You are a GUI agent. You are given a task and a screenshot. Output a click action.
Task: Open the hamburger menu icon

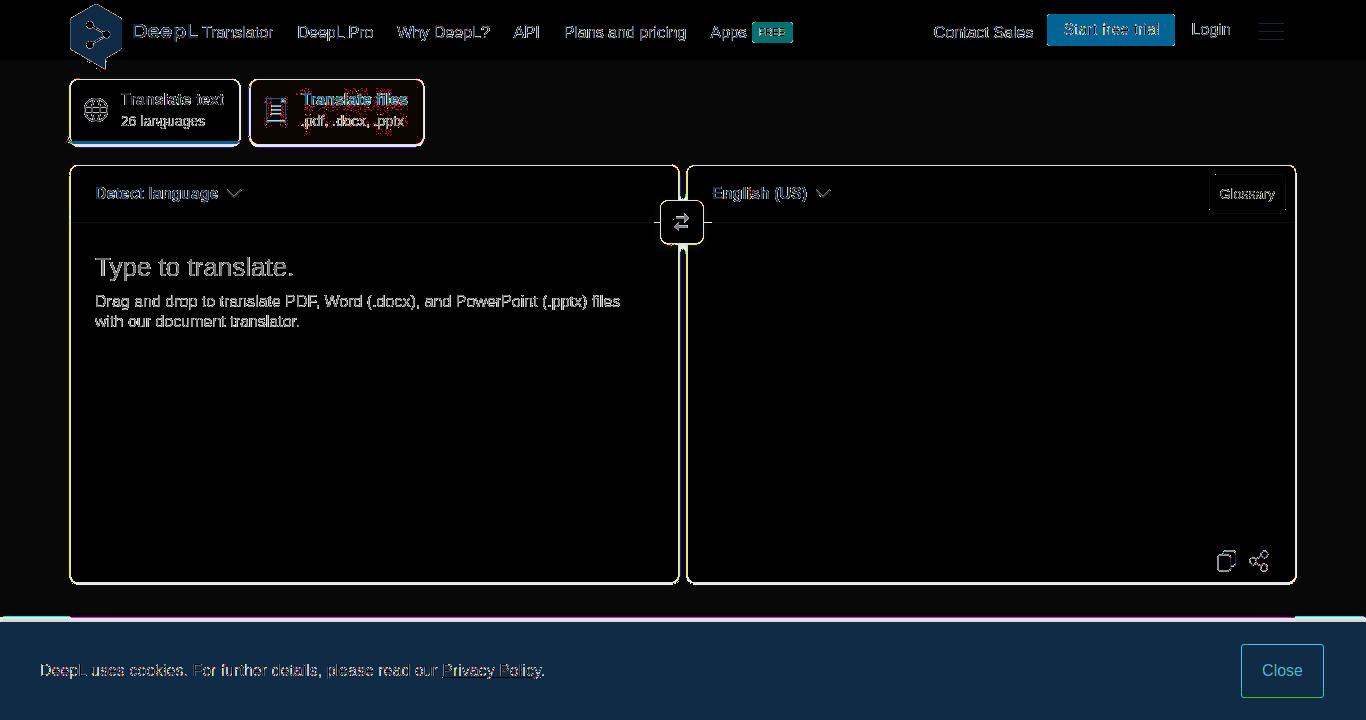[x=1271, y=31]
